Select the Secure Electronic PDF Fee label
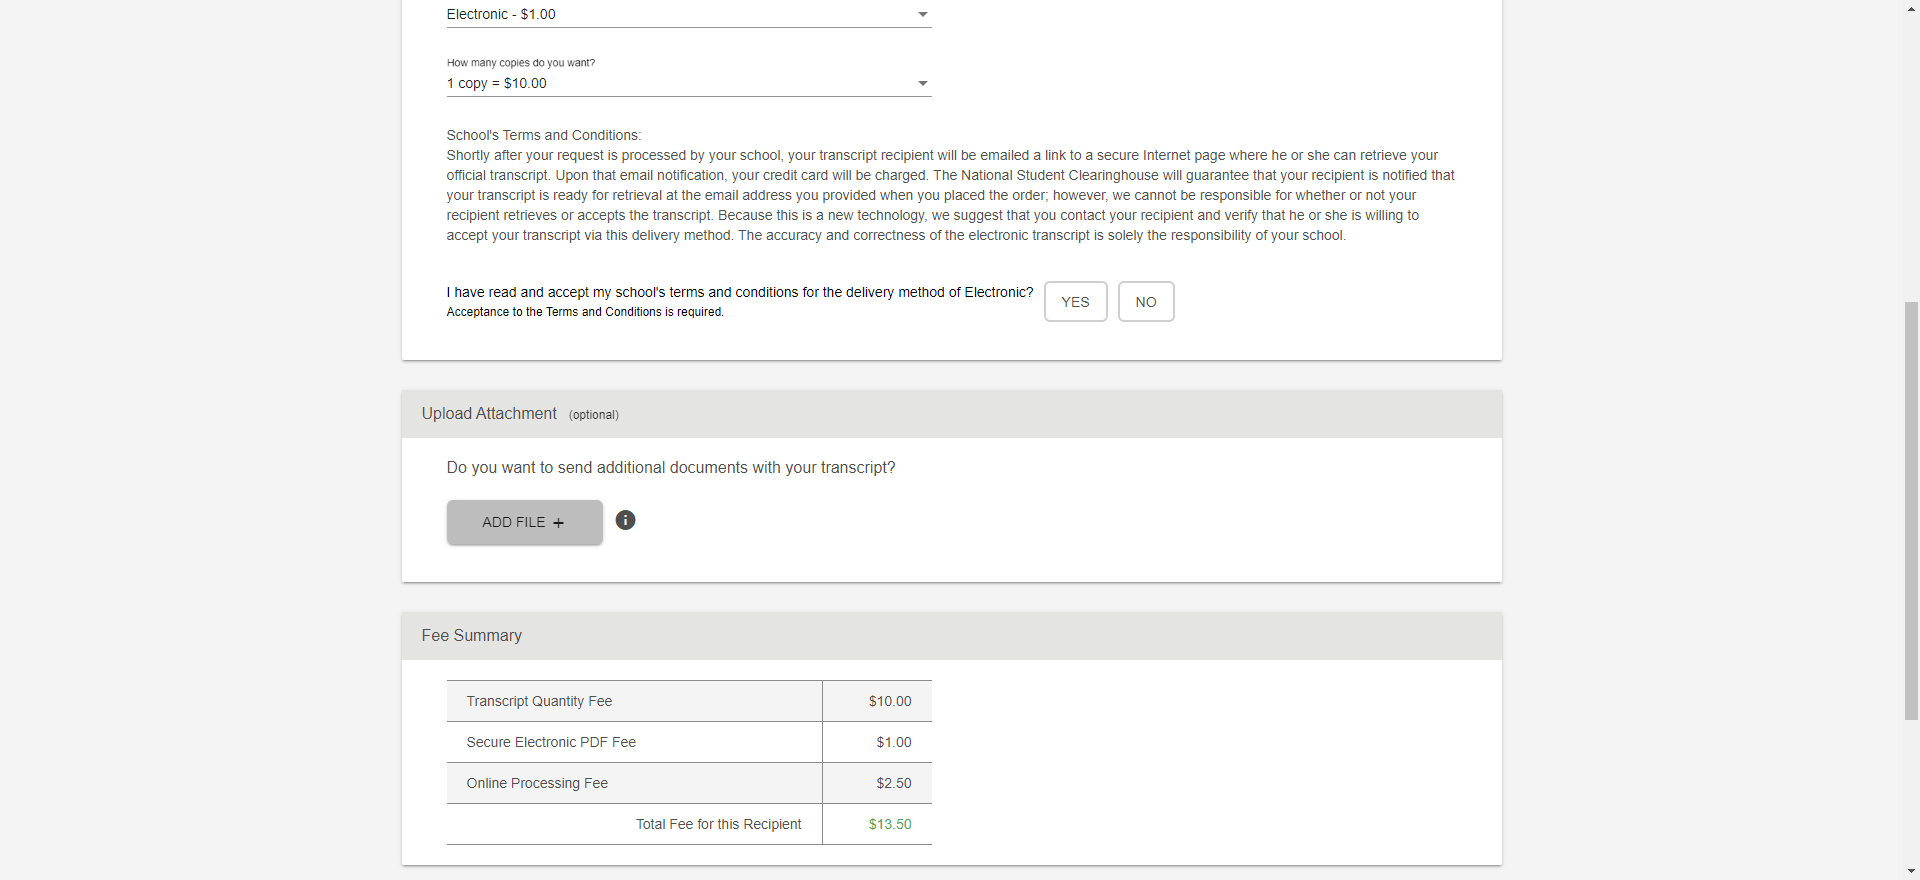Viewport: 1920px width, 880px height. click(551, 743)
